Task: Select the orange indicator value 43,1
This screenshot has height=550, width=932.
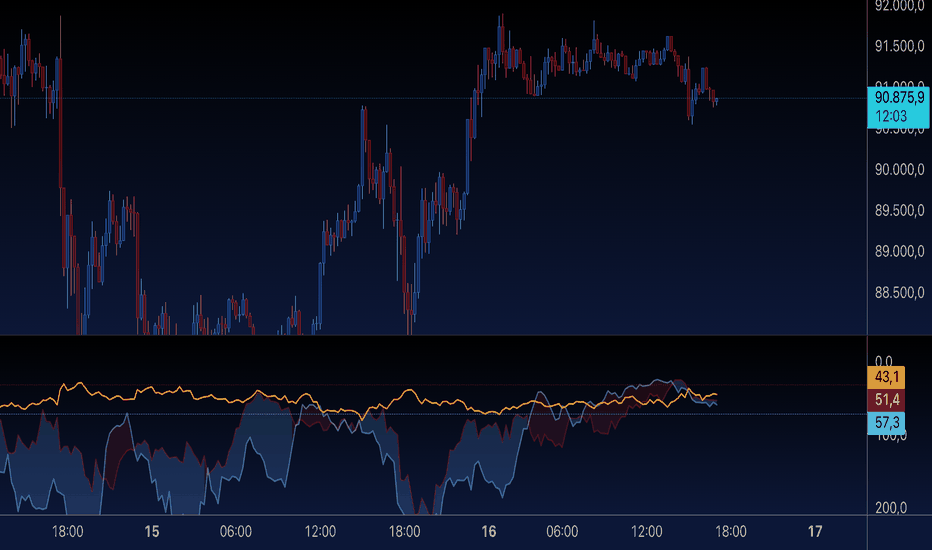Action: [x=886, y=377]
